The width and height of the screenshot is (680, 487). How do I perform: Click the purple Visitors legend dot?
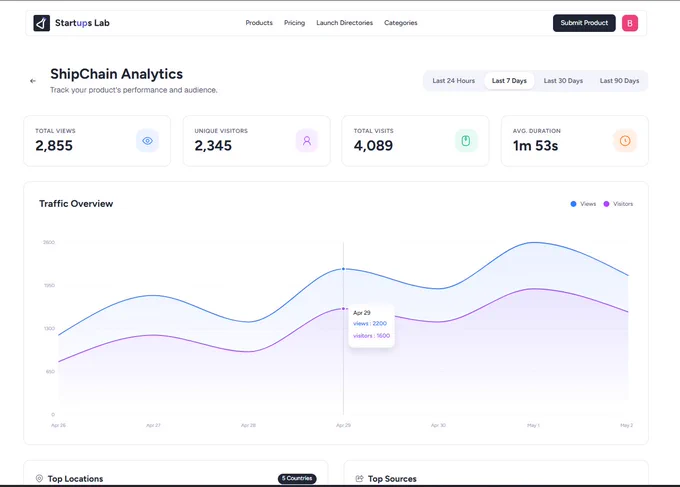[x=606, y=204]
